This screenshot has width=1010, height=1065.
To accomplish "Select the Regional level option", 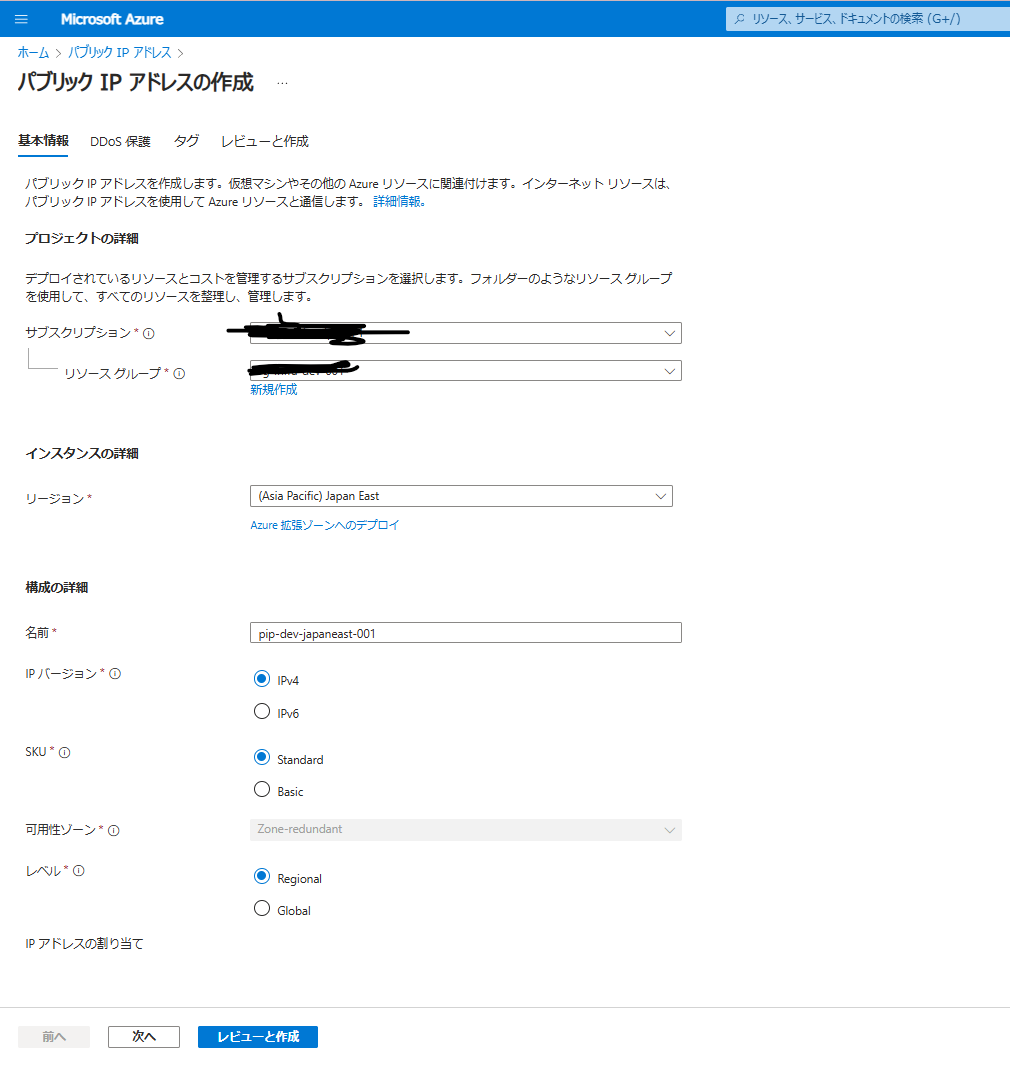I will pyautogui.click(x=261, y=876).
